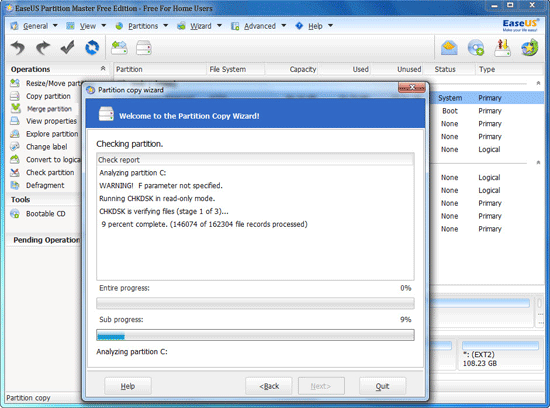The image size is (550, 408).
Task: Click the Copy partition sidebar icon
Action: click(15, 96)
